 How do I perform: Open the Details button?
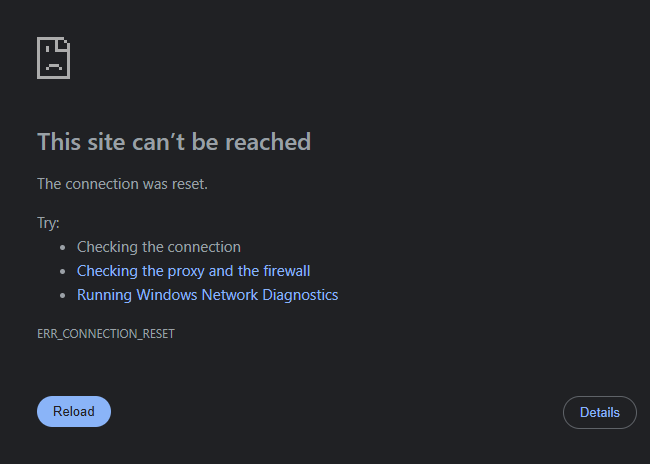click(599, 412)
